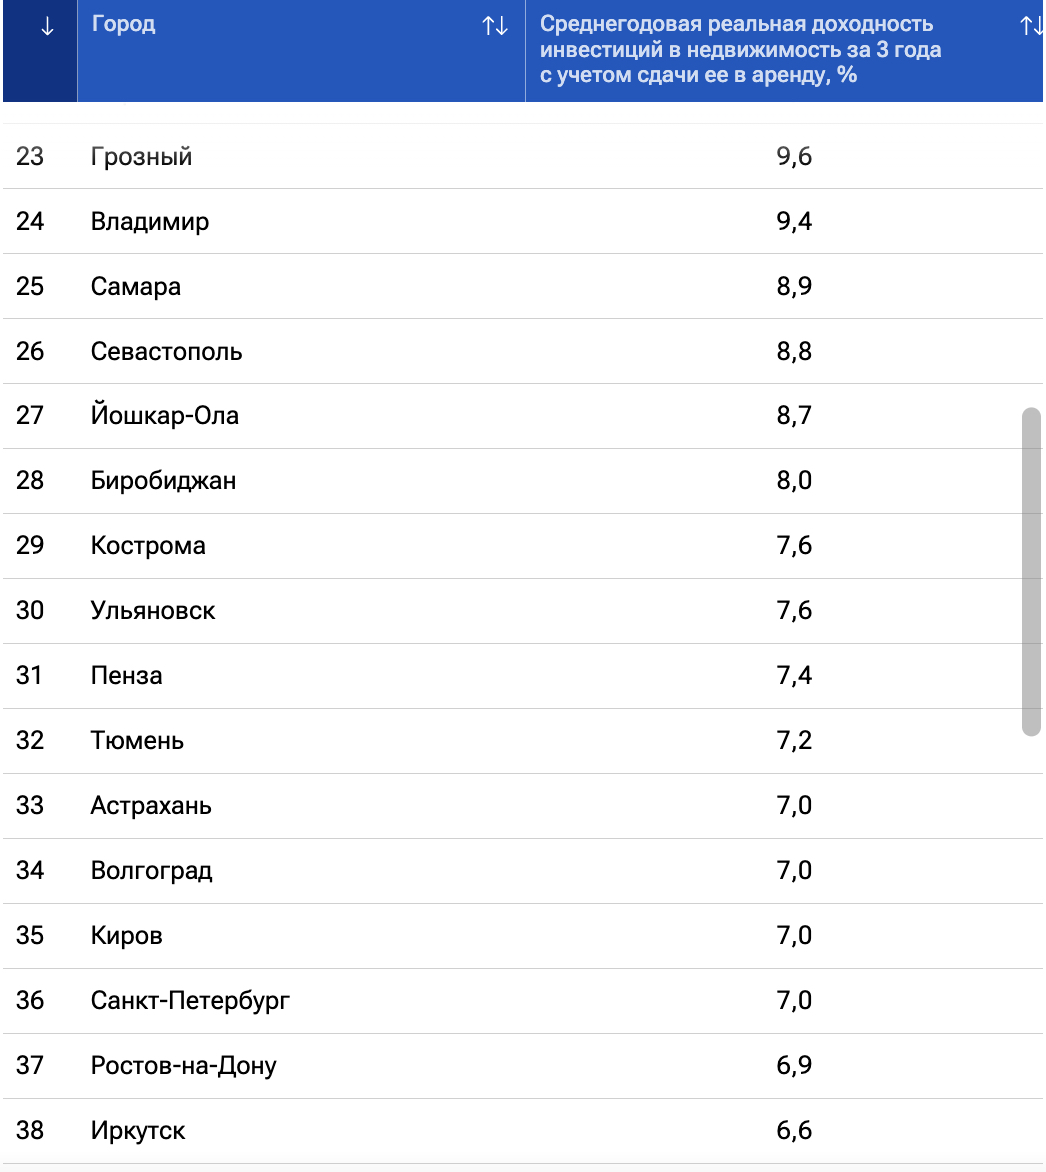Click rank number 31 for Пенза
Image resolution: width=1046 pixels, height=1172 pixels.
tap(30, 676)
